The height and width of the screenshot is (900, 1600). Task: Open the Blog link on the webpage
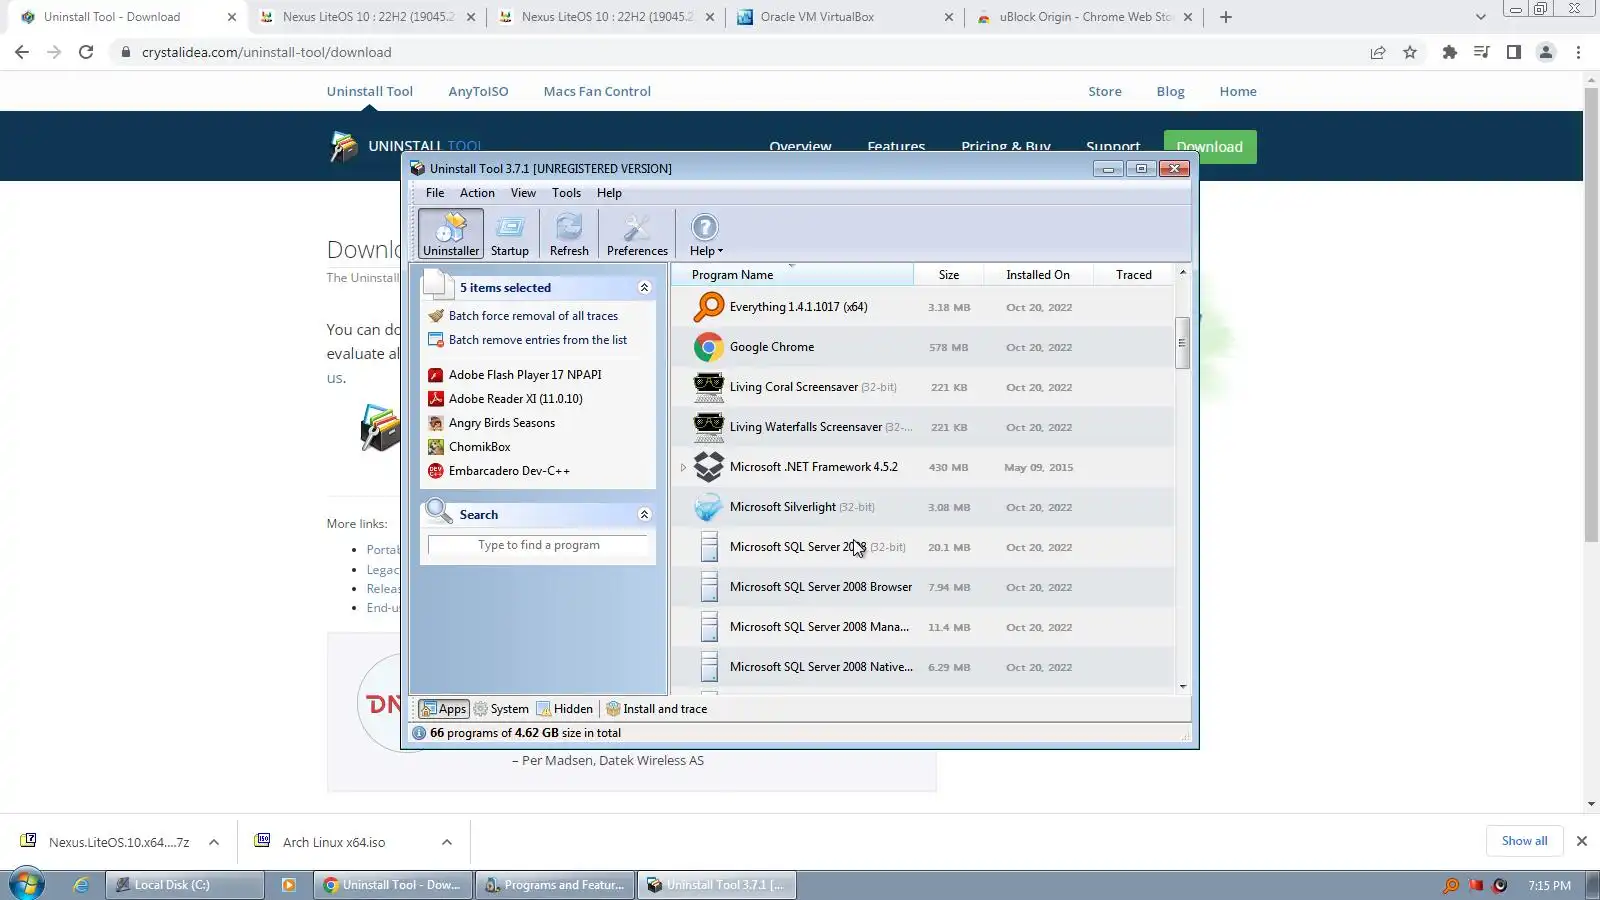coord(1170,91)
